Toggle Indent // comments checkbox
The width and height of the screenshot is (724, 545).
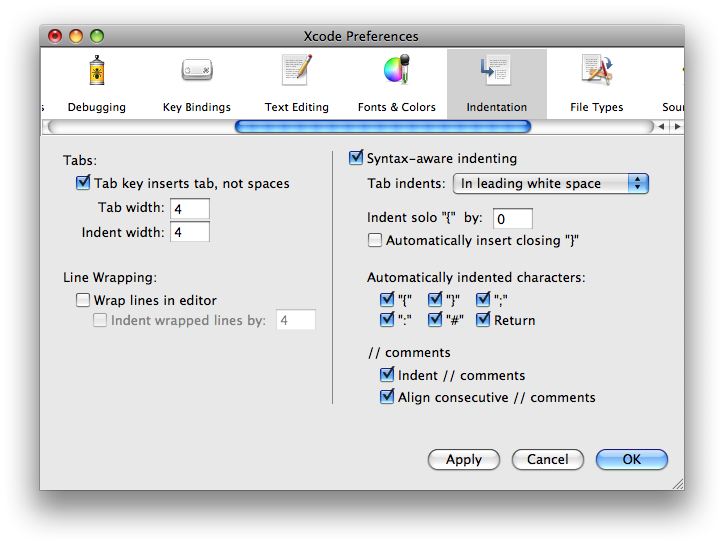click(x=387, y=375)
